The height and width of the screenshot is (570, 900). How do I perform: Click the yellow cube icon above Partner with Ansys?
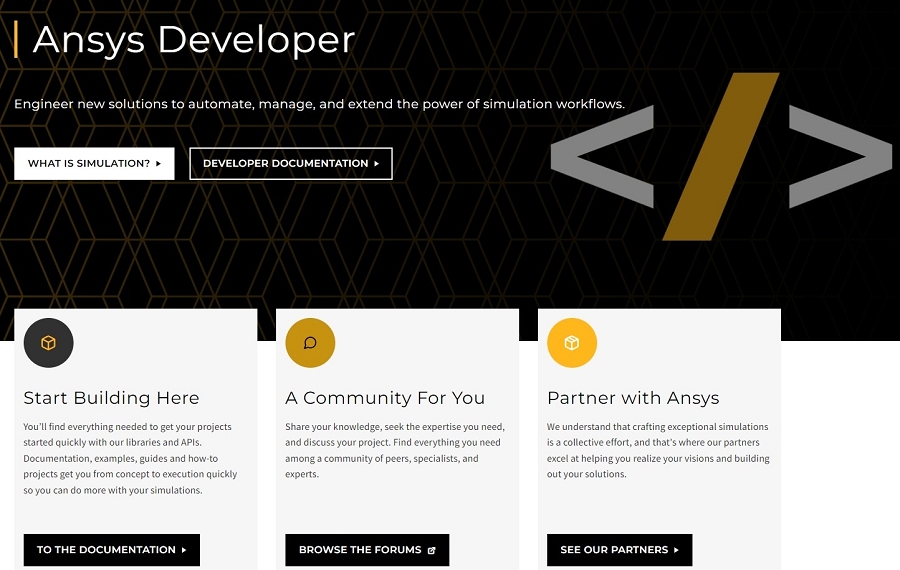click(x=572, y=343)
